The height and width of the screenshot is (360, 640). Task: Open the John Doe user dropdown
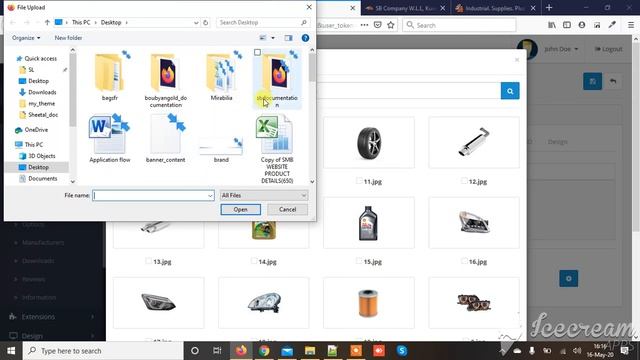561,49
